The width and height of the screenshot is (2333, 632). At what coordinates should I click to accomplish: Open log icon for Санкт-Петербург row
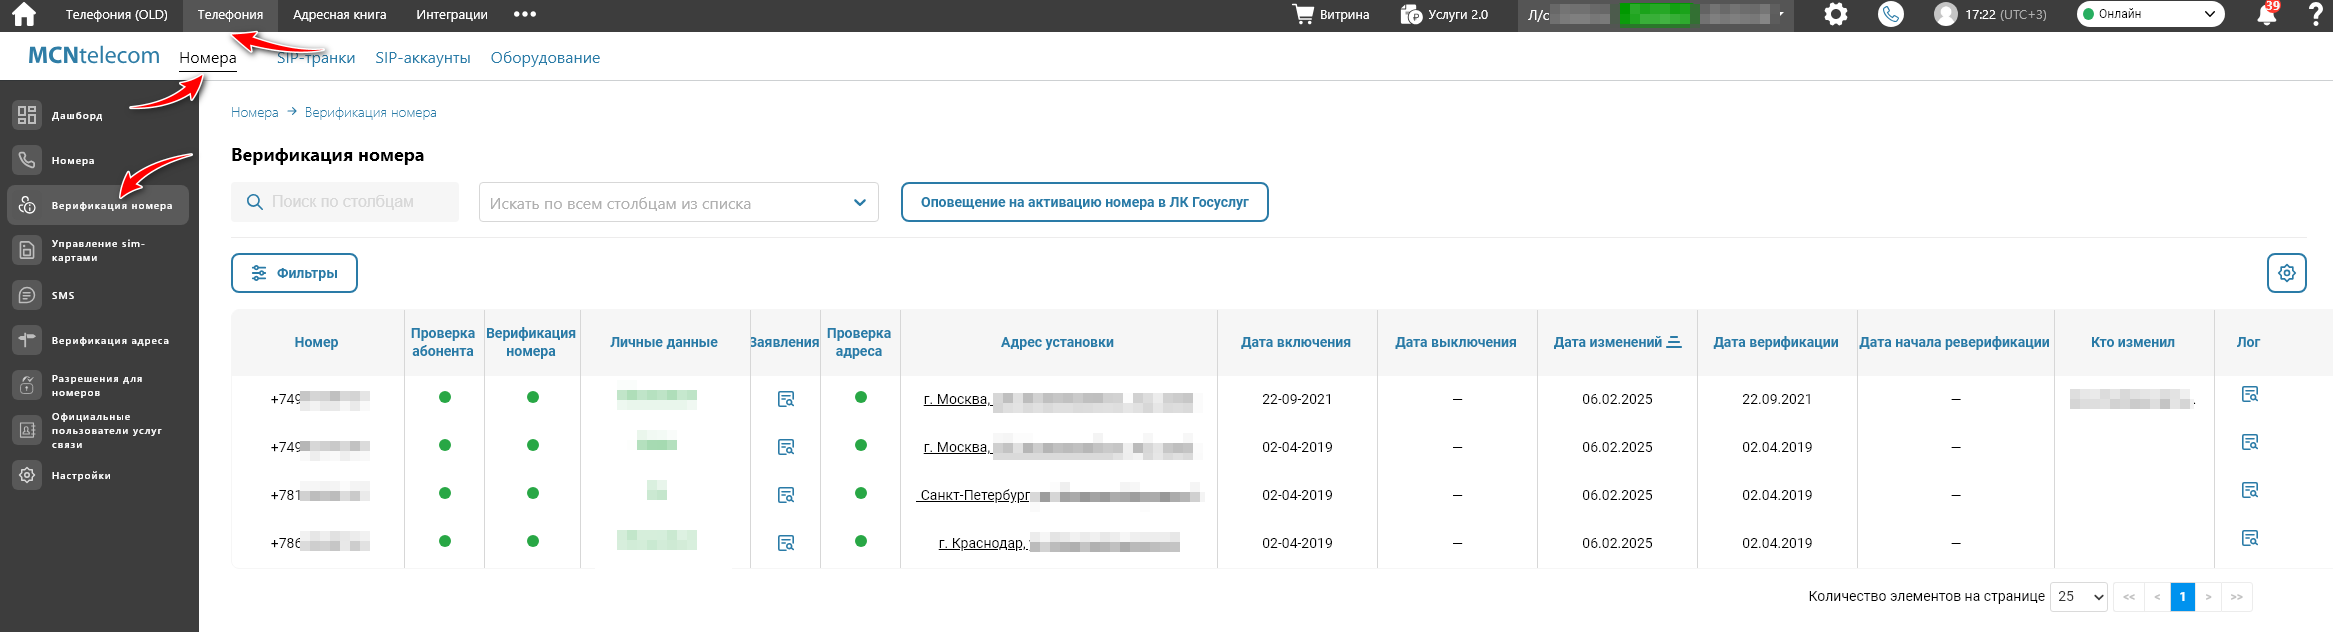point(2250,490)
